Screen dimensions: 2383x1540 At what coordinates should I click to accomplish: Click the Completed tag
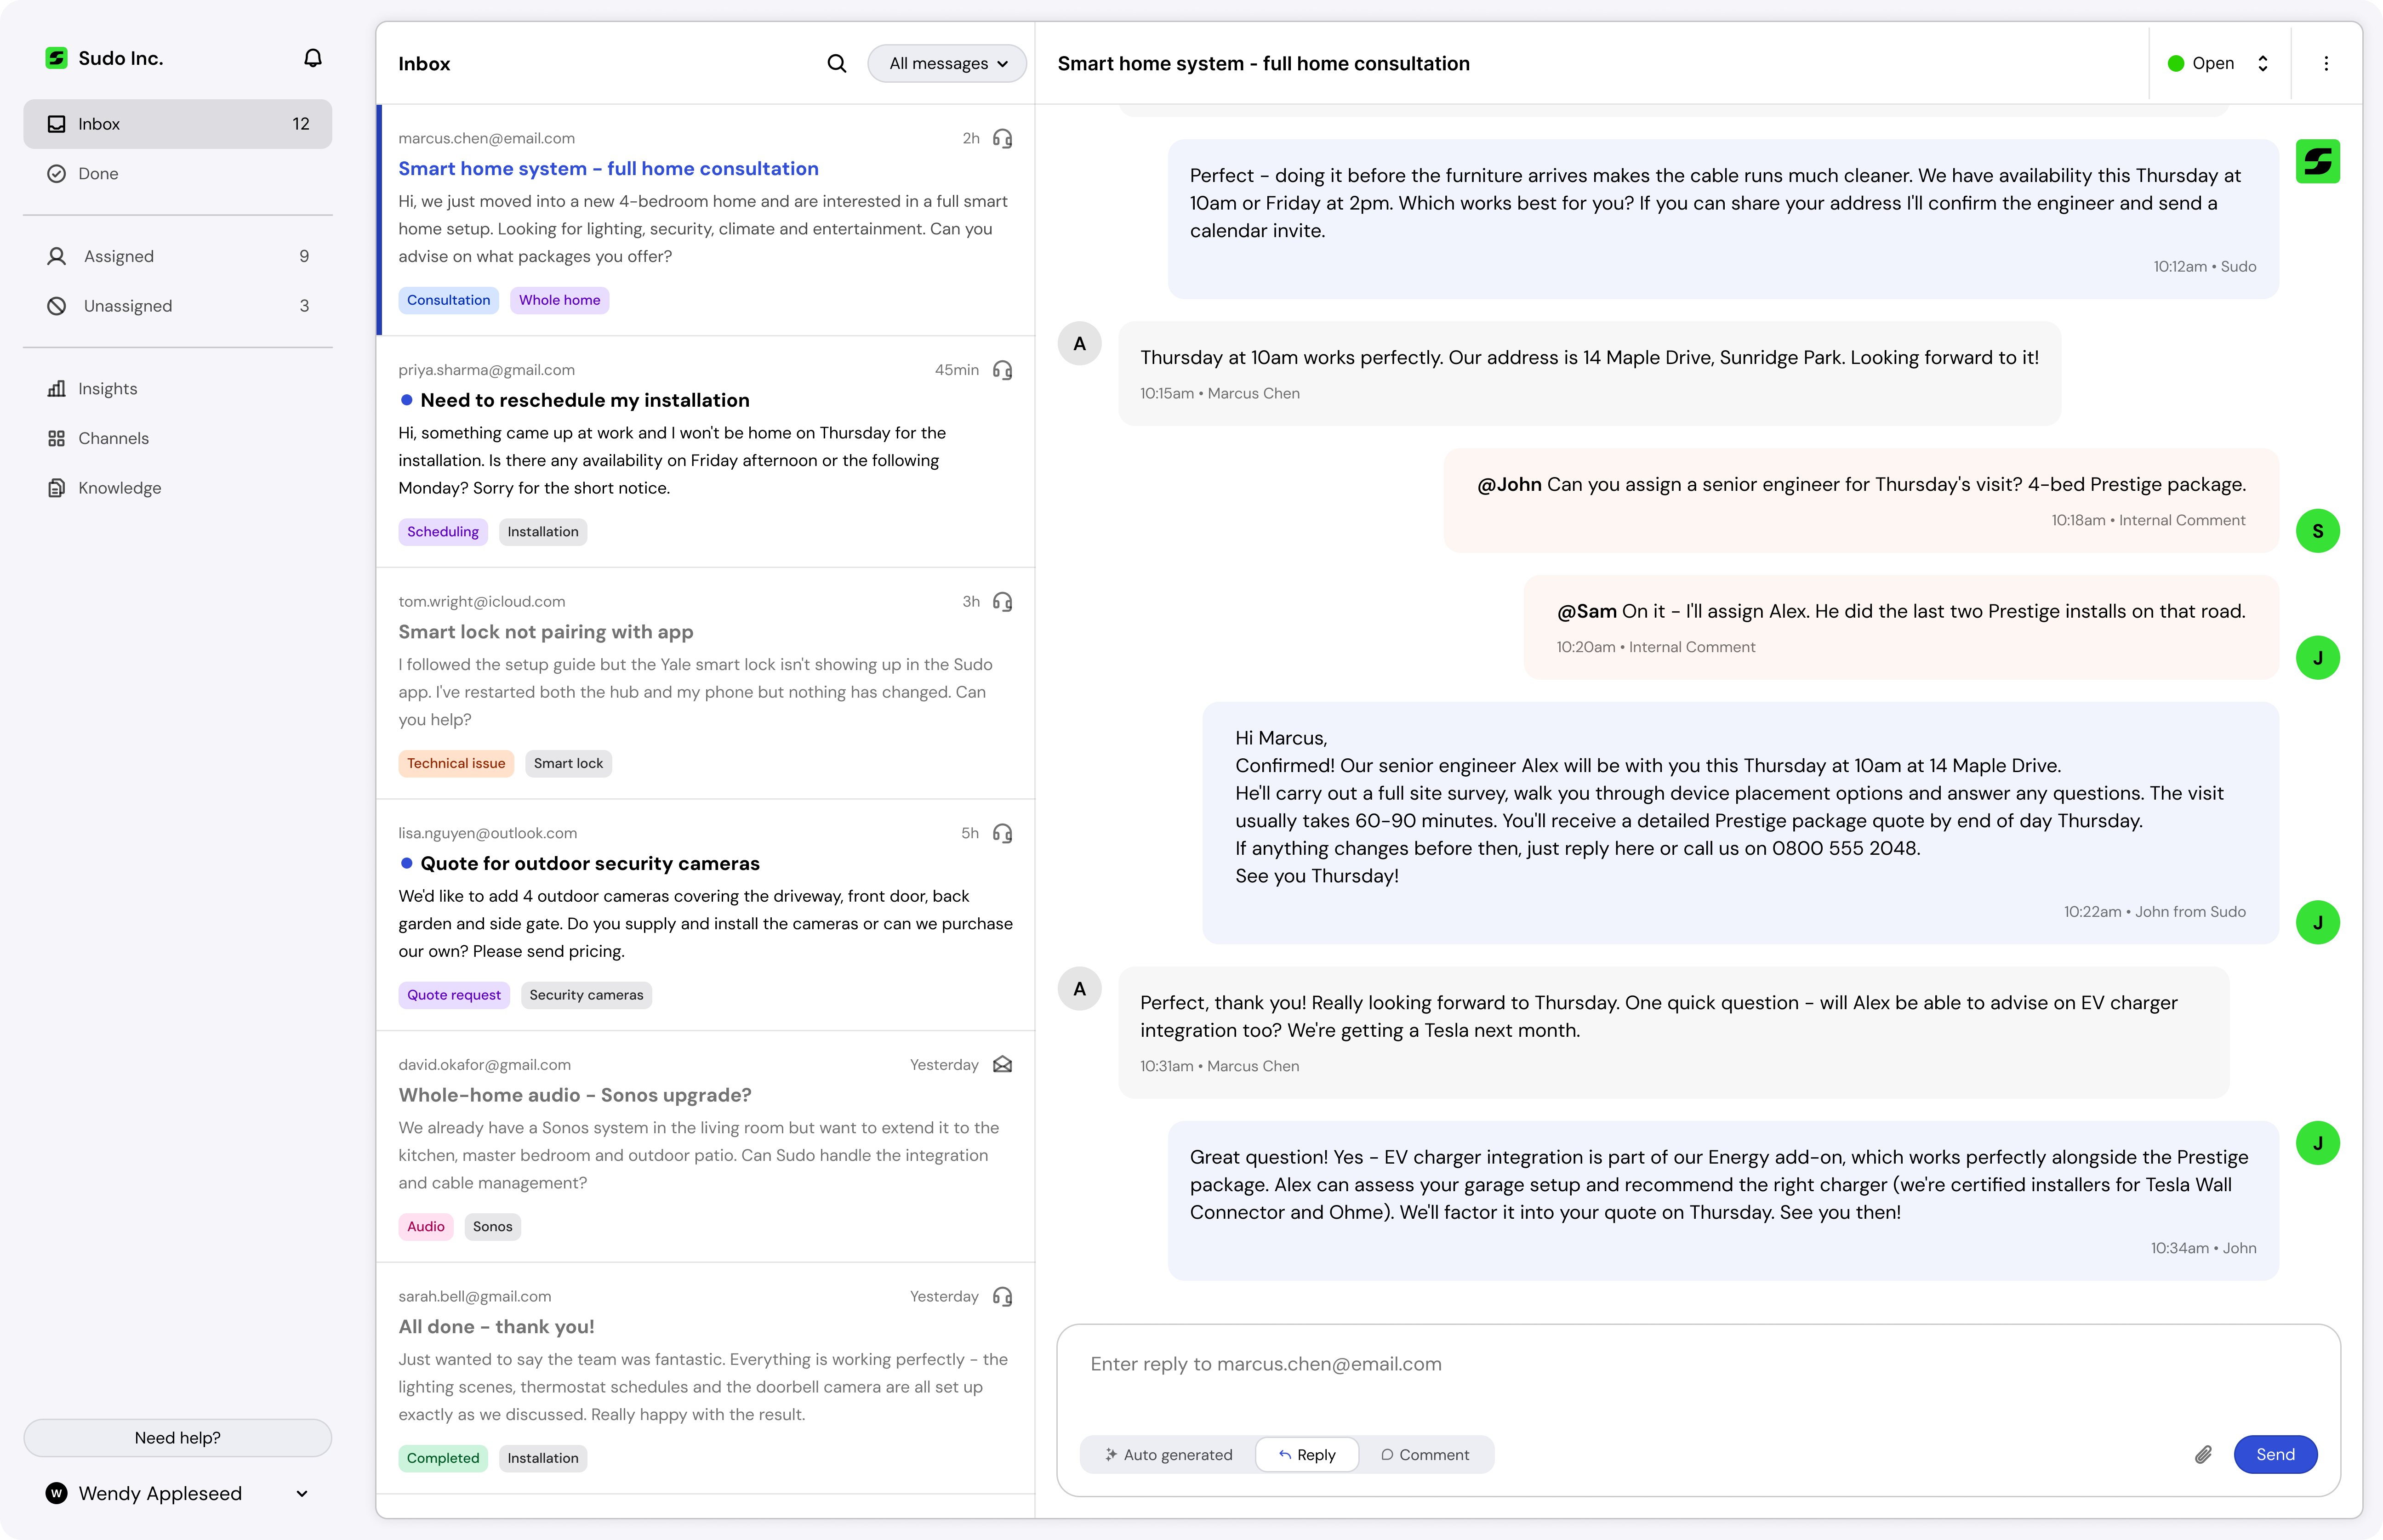coord(443,1458)
